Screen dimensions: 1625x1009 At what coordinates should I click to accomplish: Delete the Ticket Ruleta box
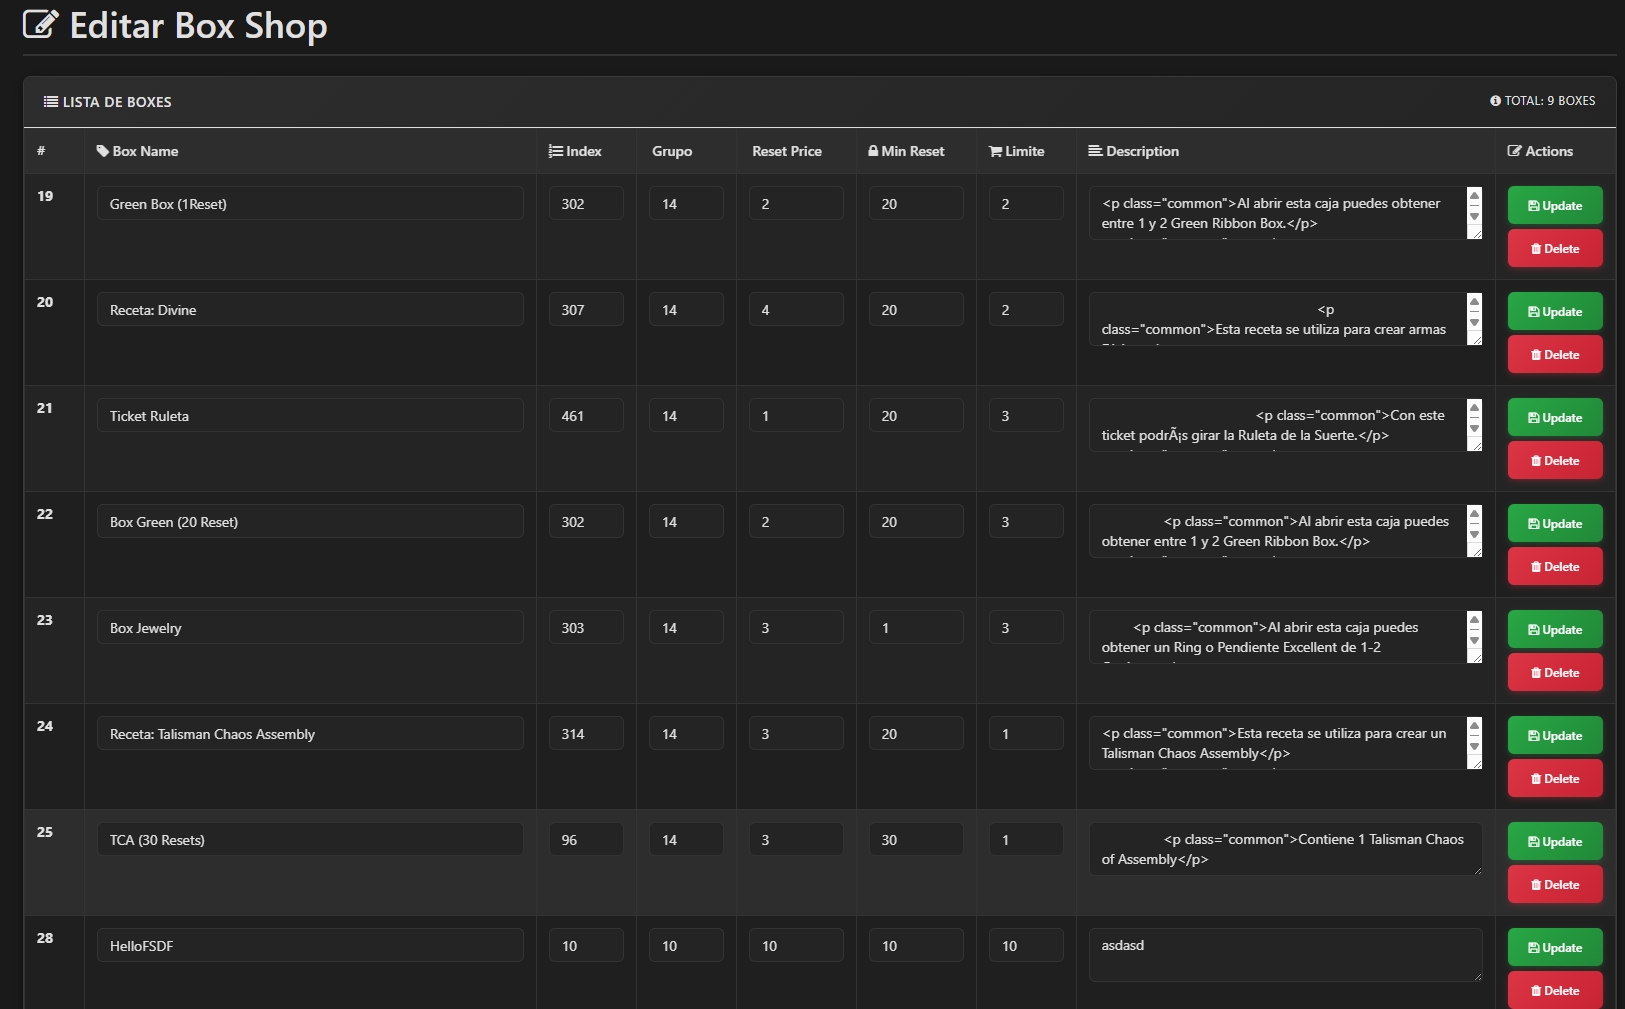[x=1554, y=461]
